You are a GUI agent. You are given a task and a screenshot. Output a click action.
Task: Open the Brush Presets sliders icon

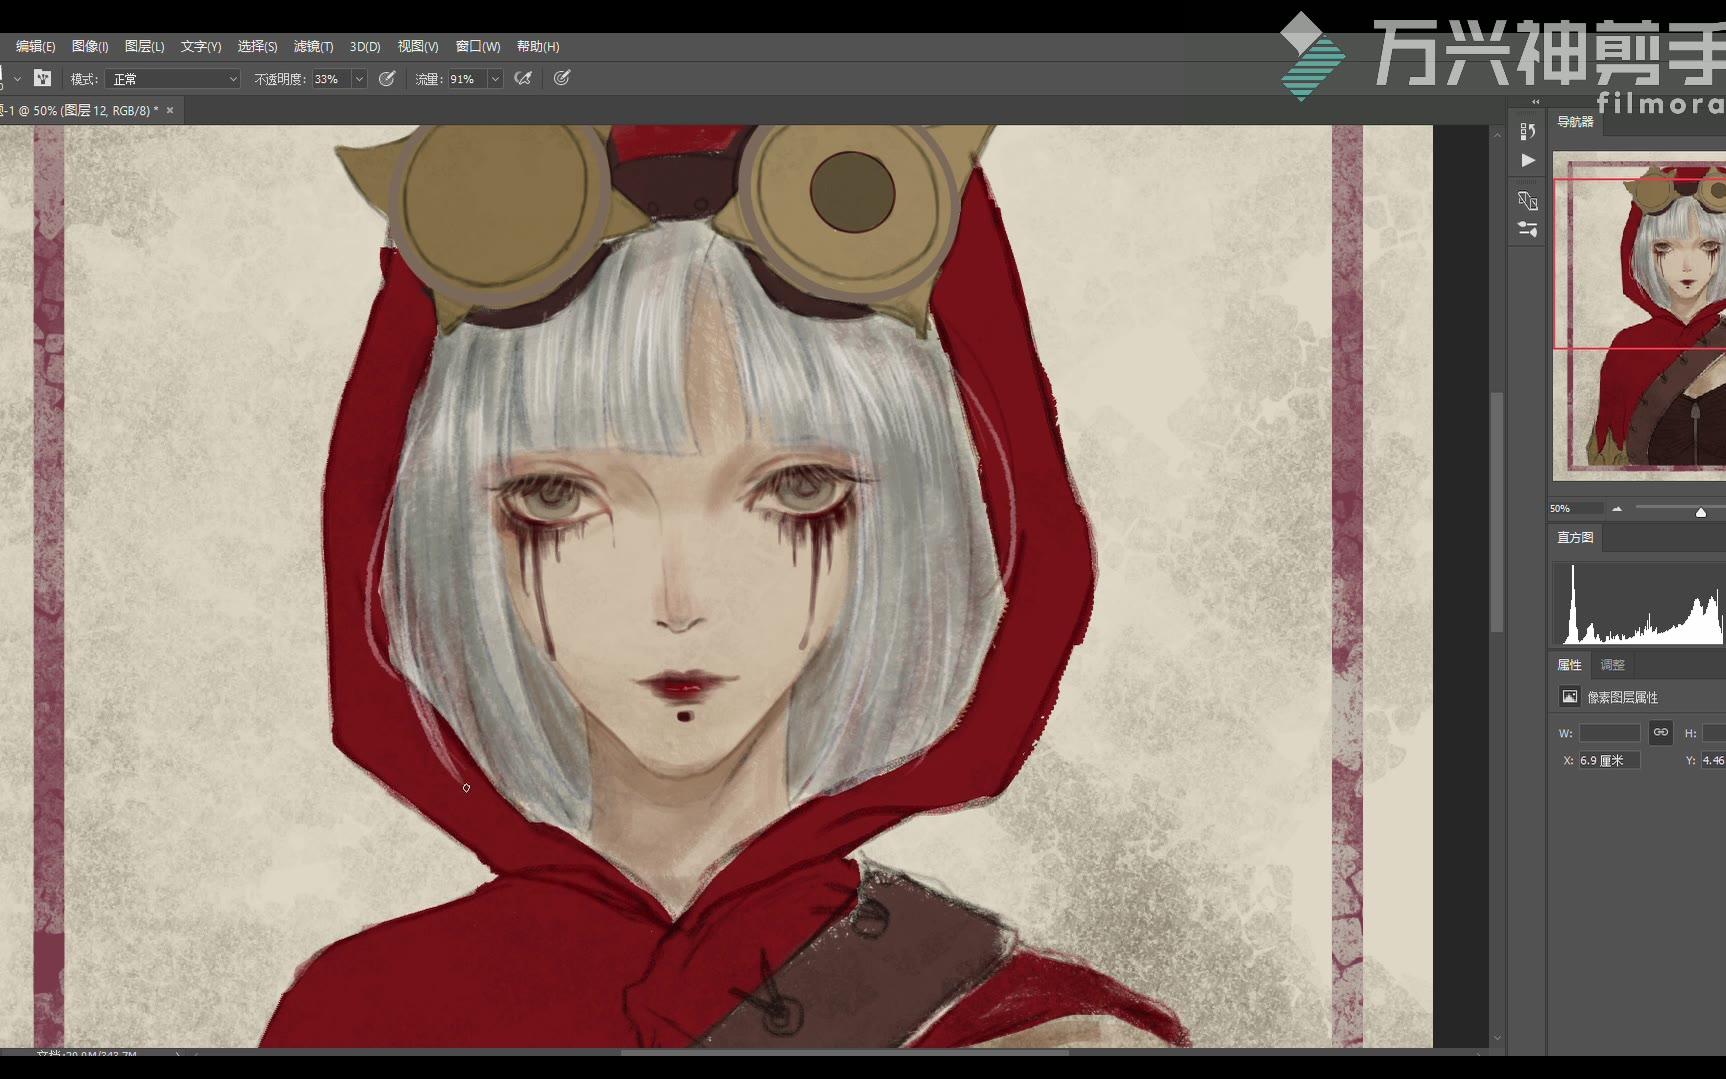coord(1527,229)
